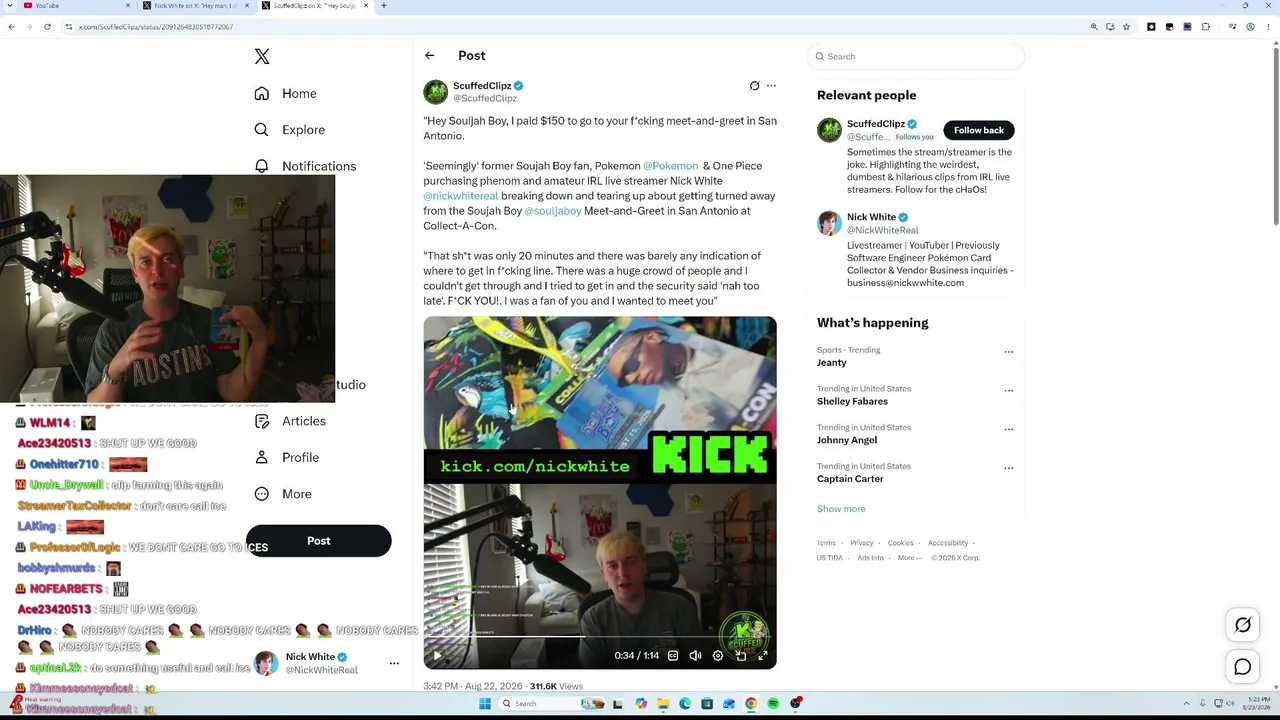Play the paused video

[437, 656]
